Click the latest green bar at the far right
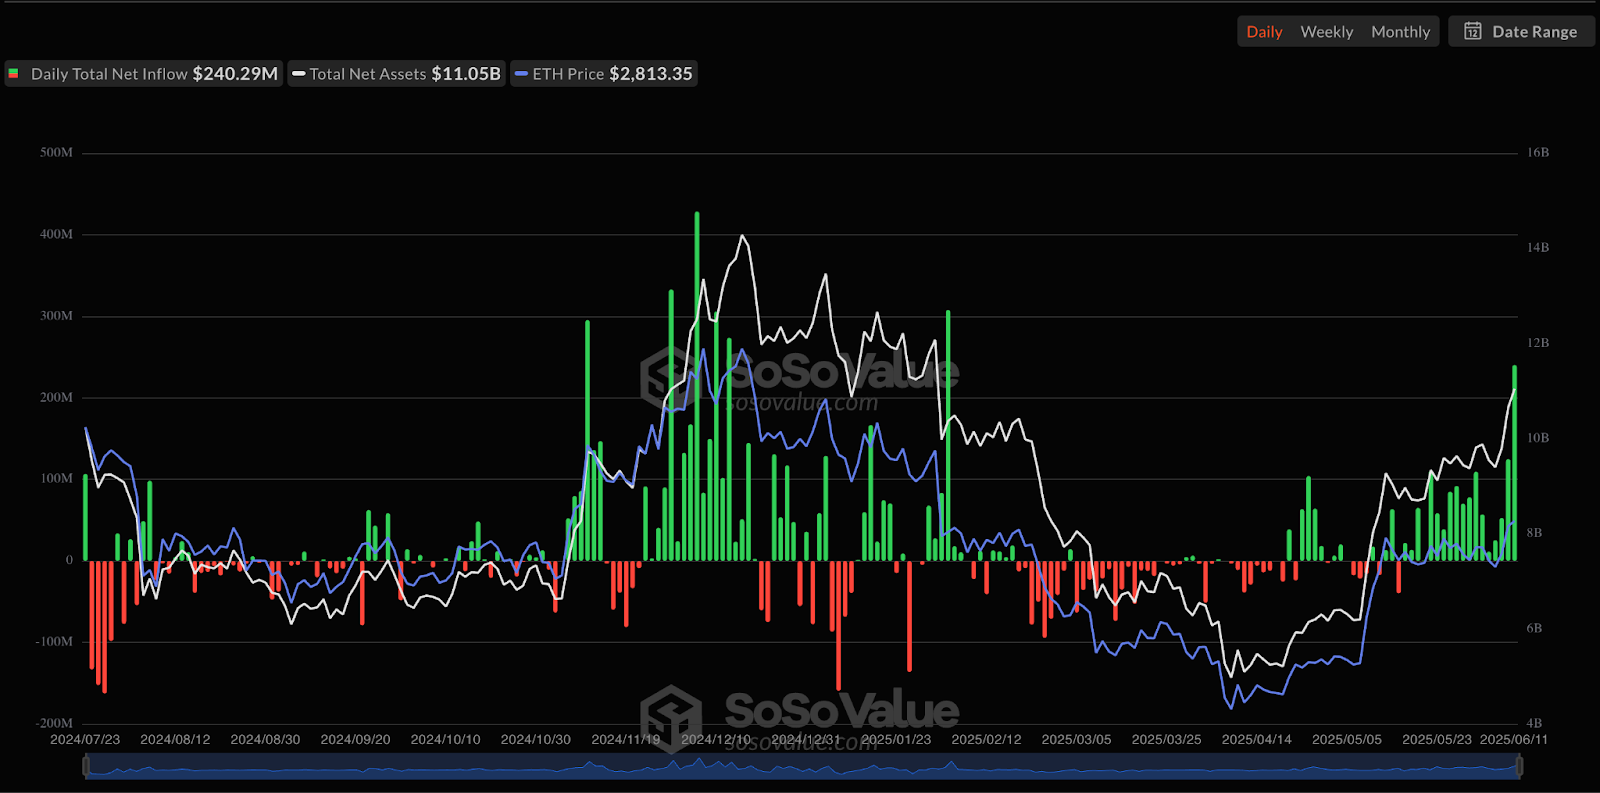 pos(1514,462)
